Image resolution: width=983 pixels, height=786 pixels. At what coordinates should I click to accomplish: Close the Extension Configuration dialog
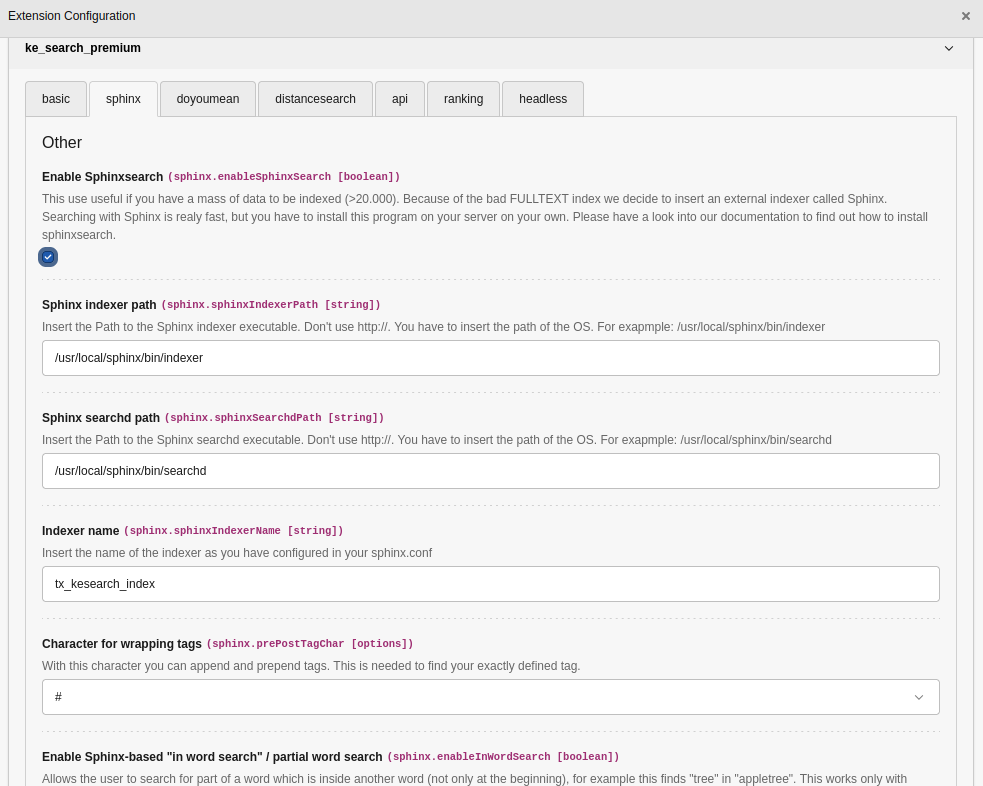pos(965,15)
